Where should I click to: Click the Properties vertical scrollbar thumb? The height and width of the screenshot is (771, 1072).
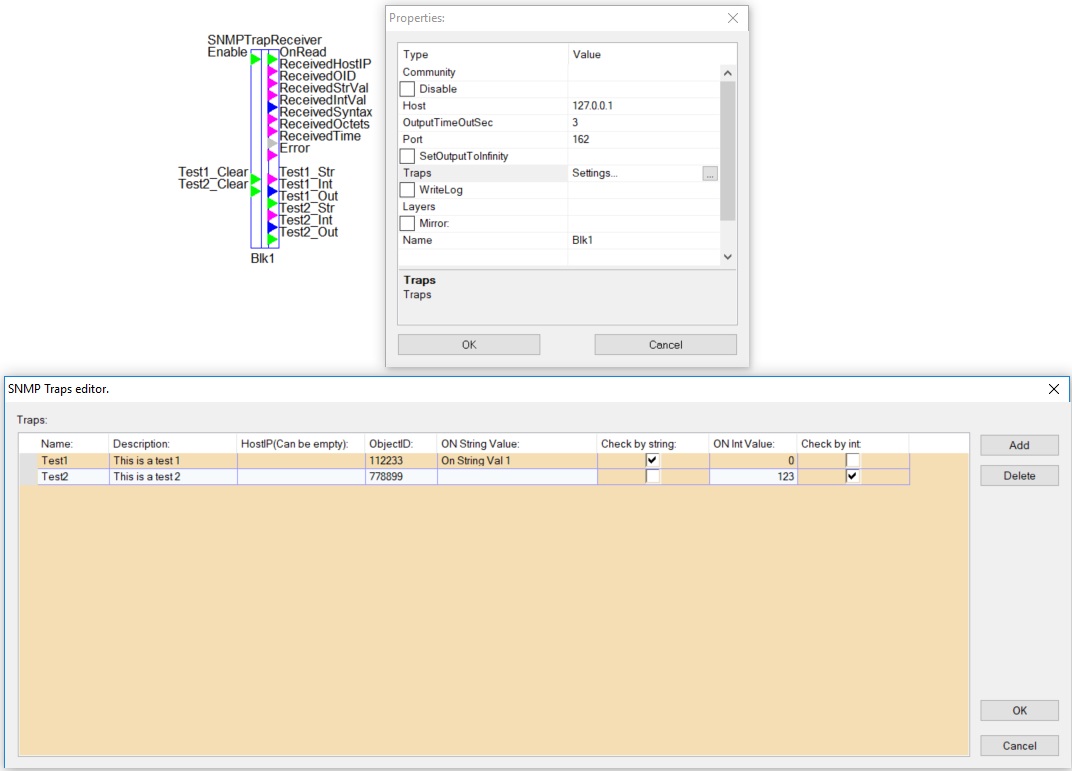(x=727, y=150)
